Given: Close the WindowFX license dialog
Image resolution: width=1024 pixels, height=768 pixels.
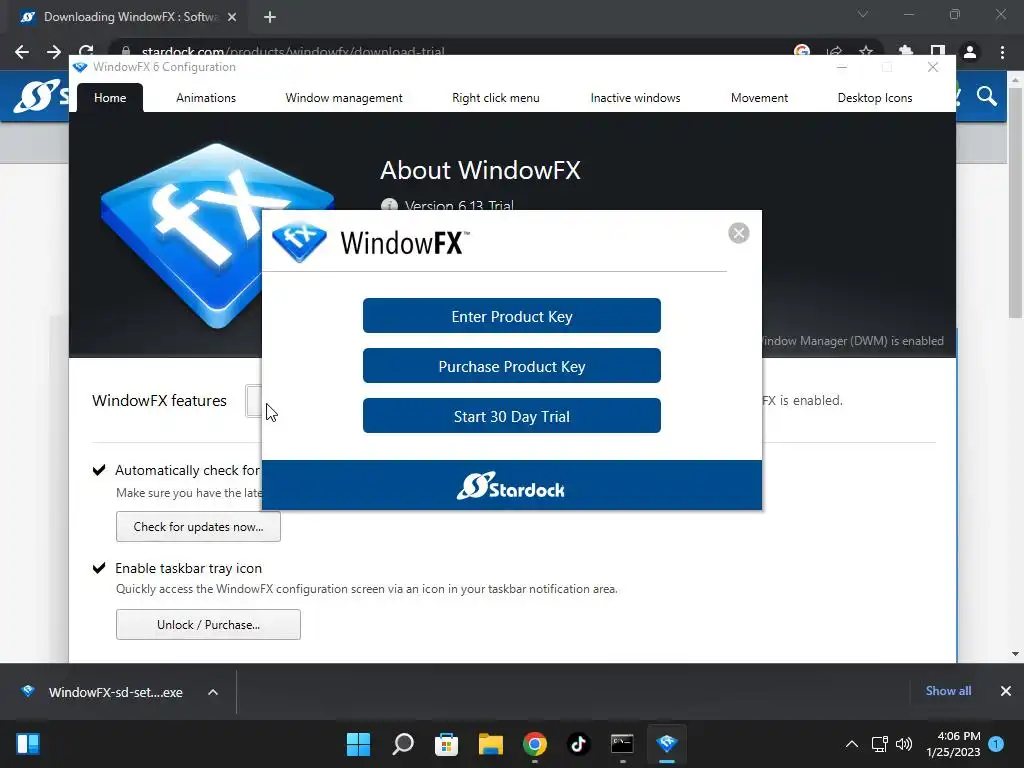Looking at the screenshot, I should pyautogui.click(x=739, y=233).
